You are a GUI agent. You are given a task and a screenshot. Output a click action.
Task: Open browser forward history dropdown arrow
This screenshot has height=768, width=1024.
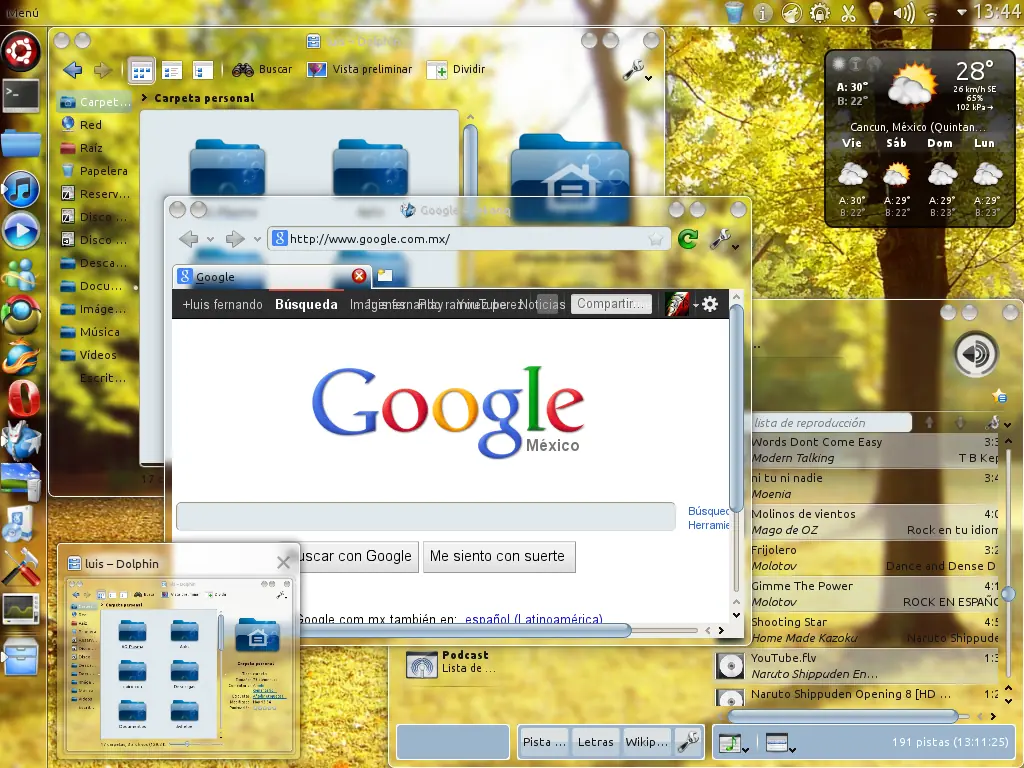[257, 240]
